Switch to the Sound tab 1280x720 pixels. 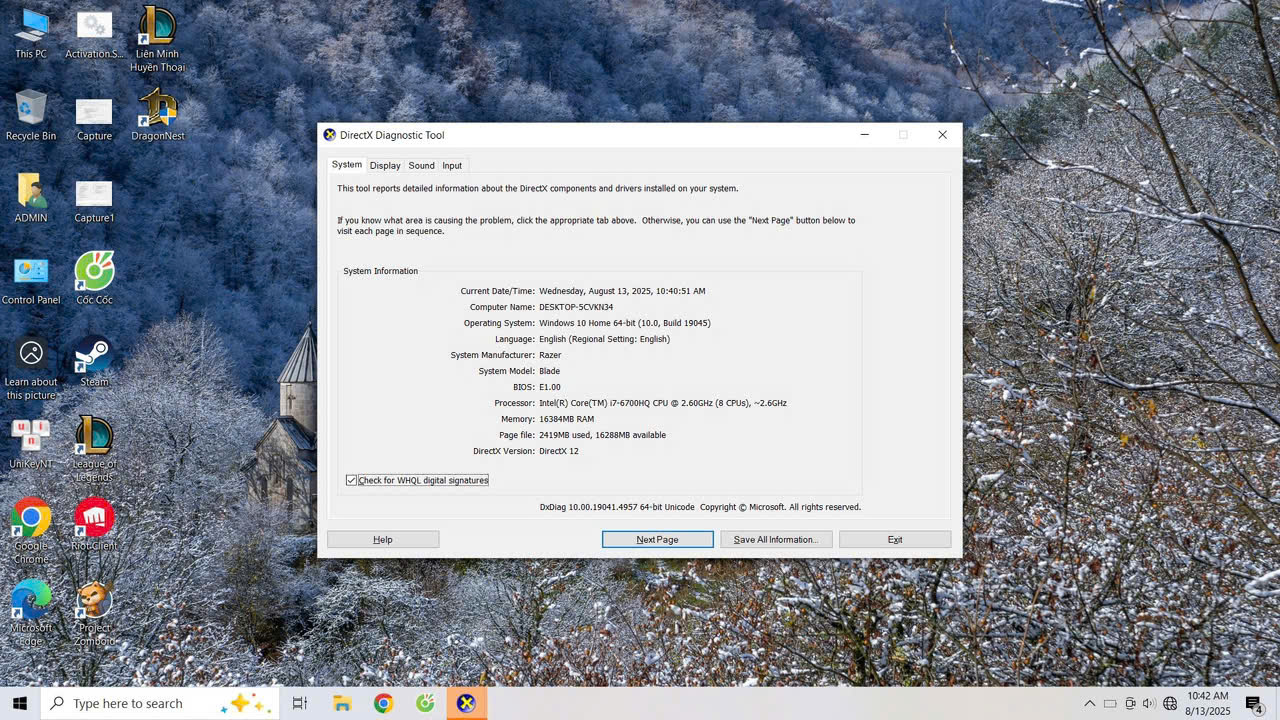421,166
